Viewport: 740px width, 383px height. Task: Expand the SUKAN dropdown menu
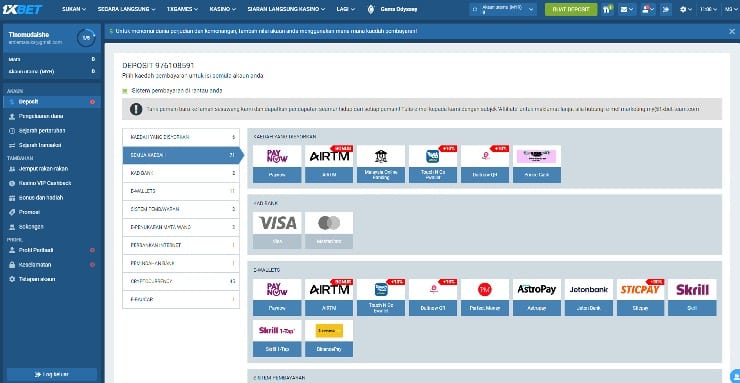(x=74, y=9)
